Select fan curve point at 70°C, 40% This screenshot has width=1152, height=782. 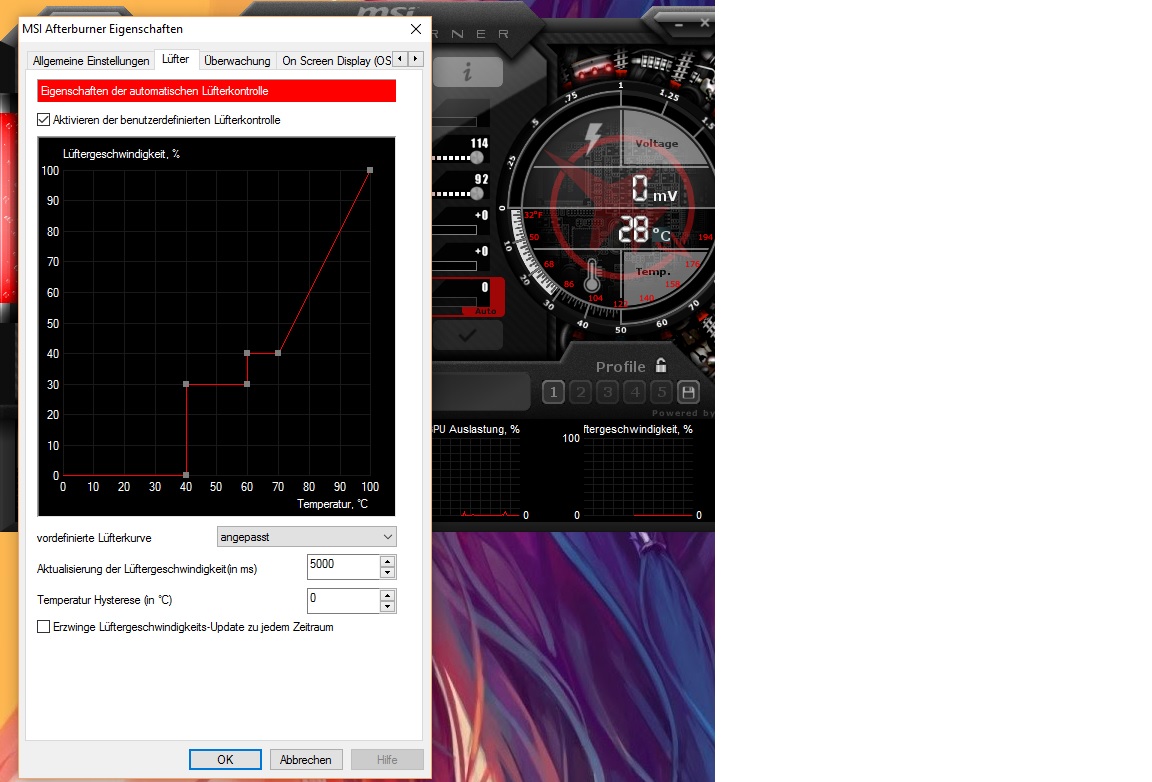(278, 354)
